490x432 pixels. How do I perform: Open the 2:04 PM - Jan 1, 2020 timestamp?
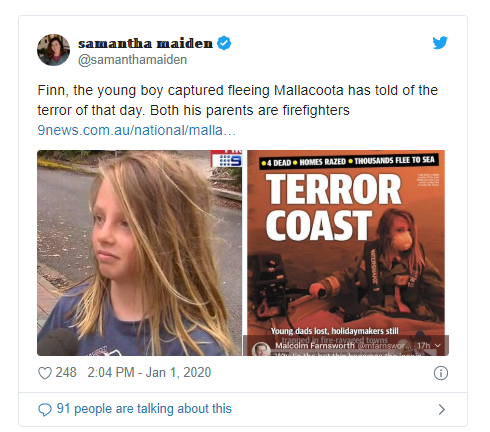coord(149,372)
